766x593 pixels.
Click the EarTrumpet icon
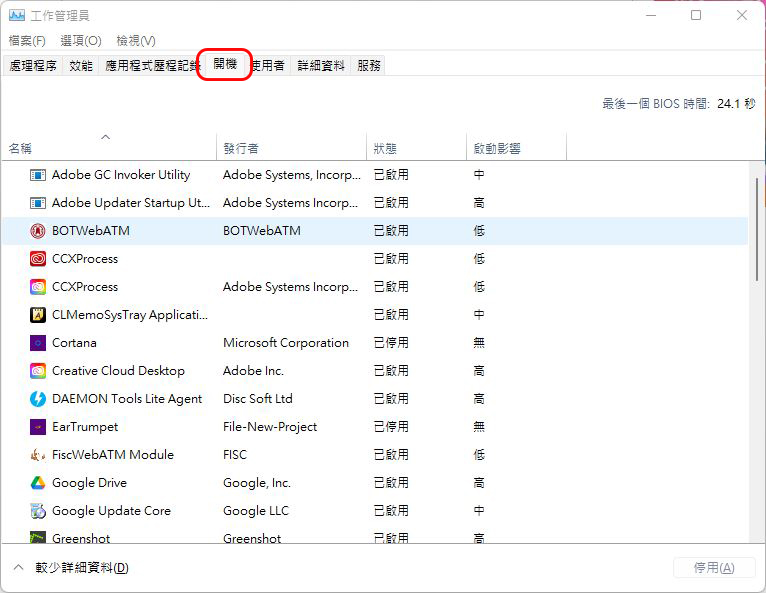tap(38, 427)
